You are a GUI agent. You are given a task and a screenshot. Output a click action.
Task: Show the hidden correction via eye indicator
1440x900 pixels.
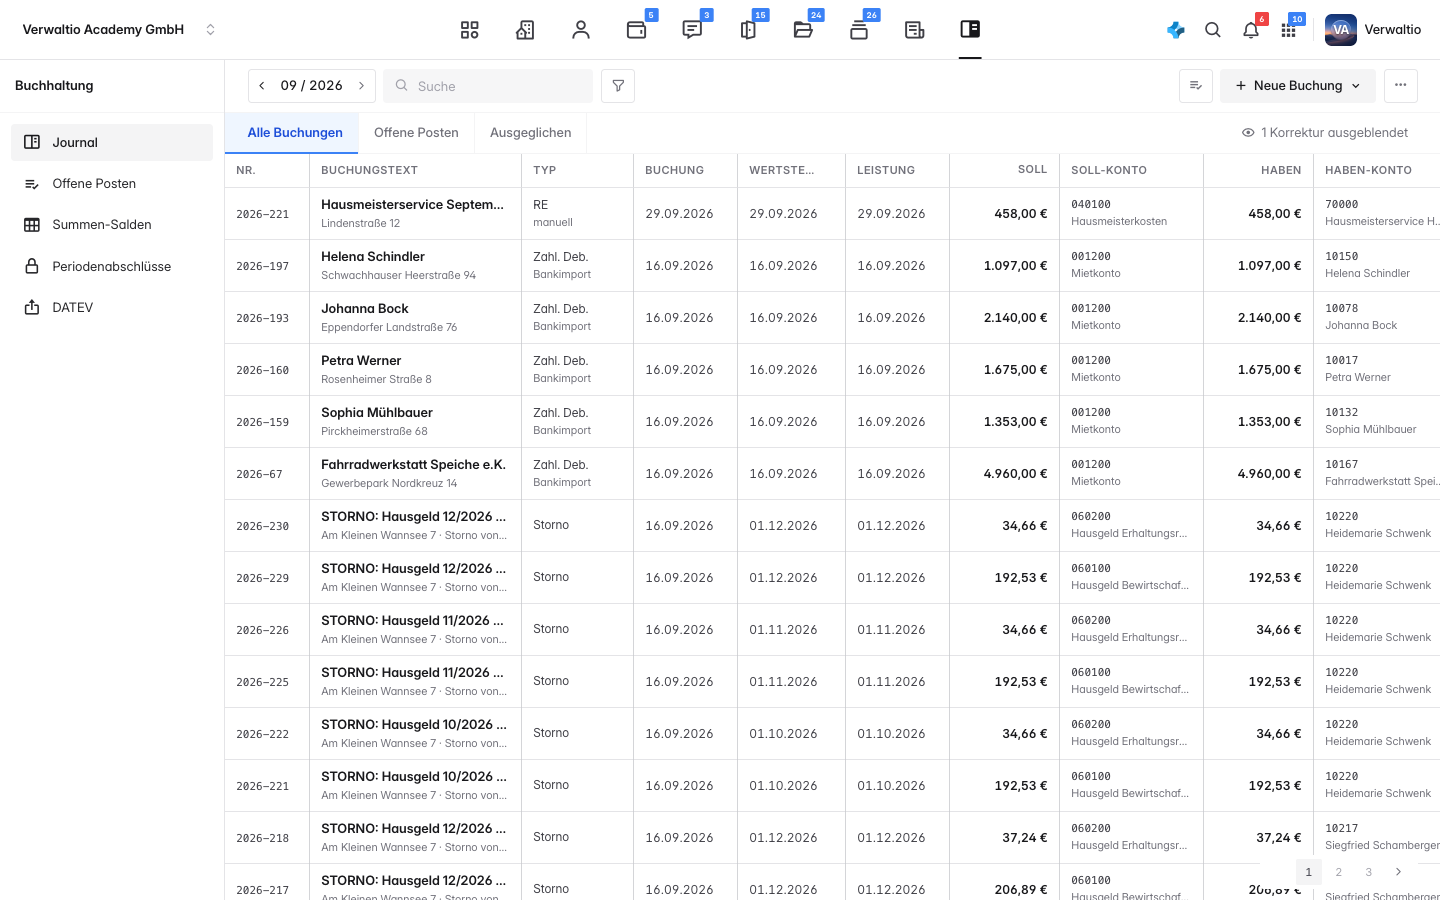point(1324,132)
